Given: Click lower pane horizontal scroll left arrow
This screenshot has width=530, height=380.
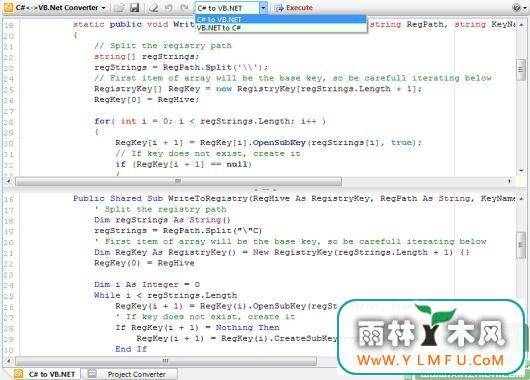Looking at the screenshot, I should [8, 361].
